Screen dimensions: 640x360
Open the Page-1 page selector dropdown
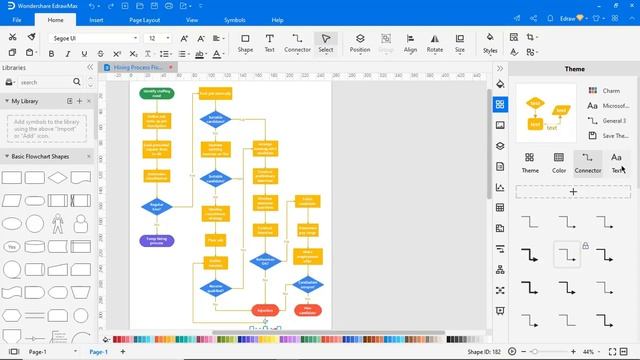tap(75, 351)
